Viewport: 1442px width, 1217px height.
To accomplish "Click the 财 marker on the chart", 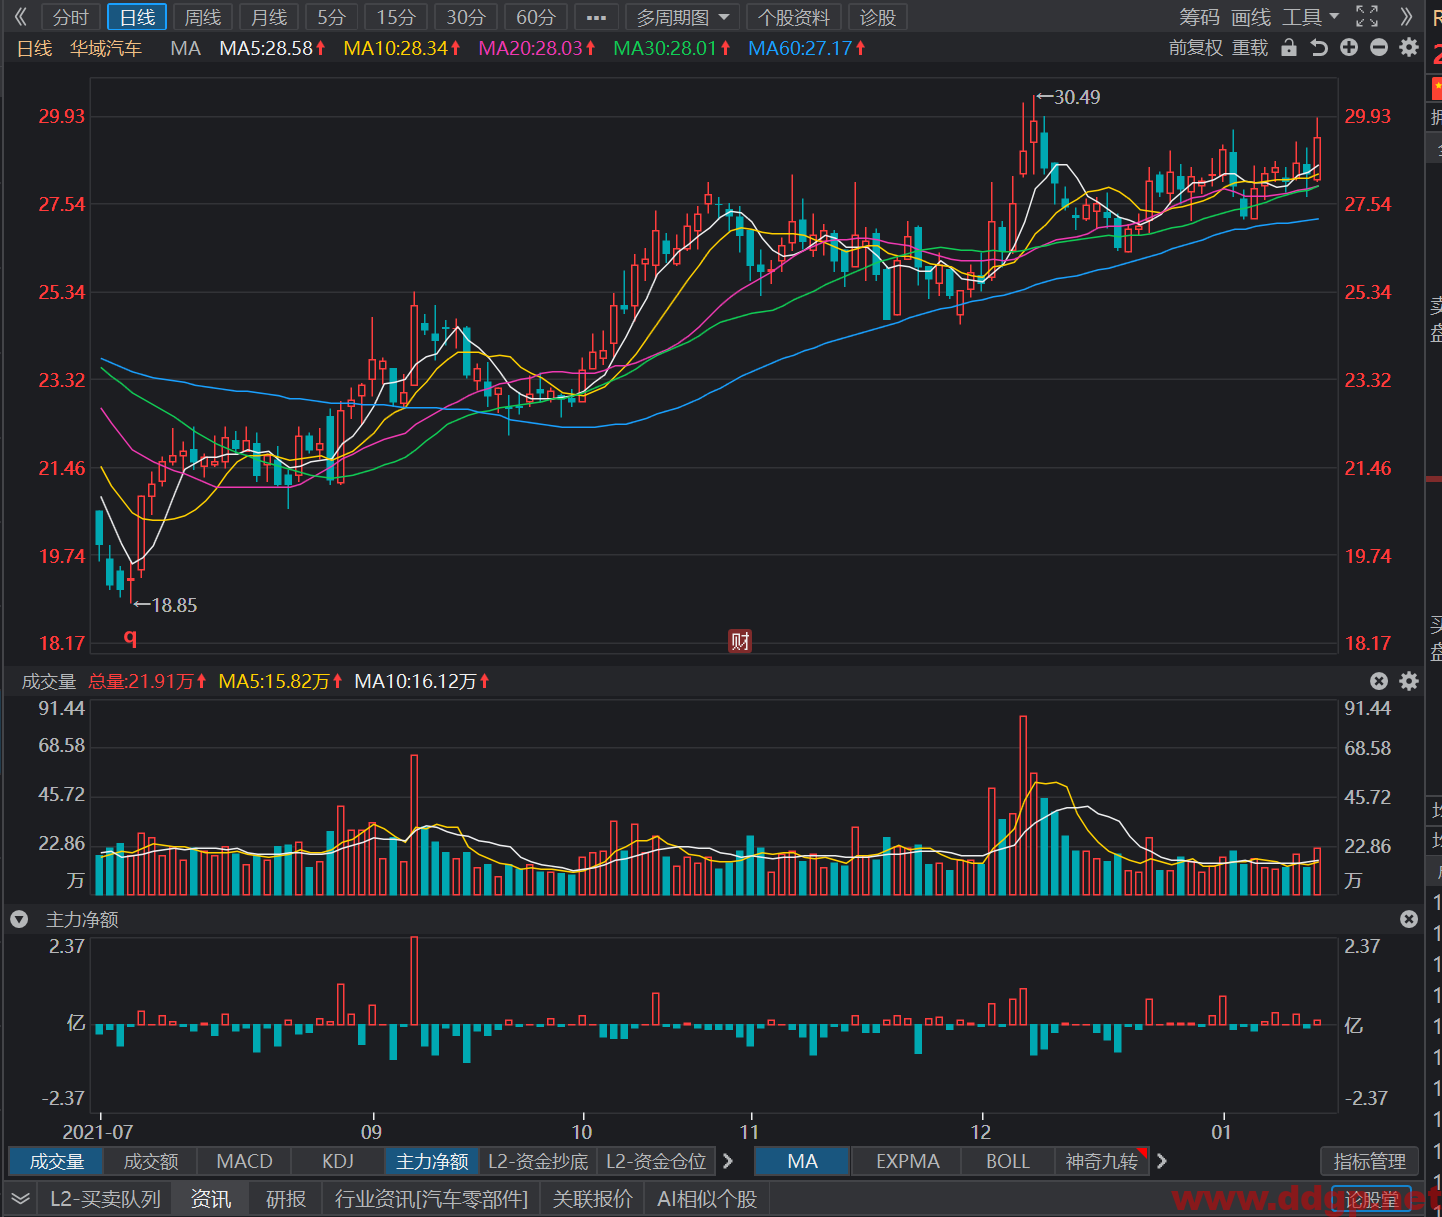I will pos(740,641).
